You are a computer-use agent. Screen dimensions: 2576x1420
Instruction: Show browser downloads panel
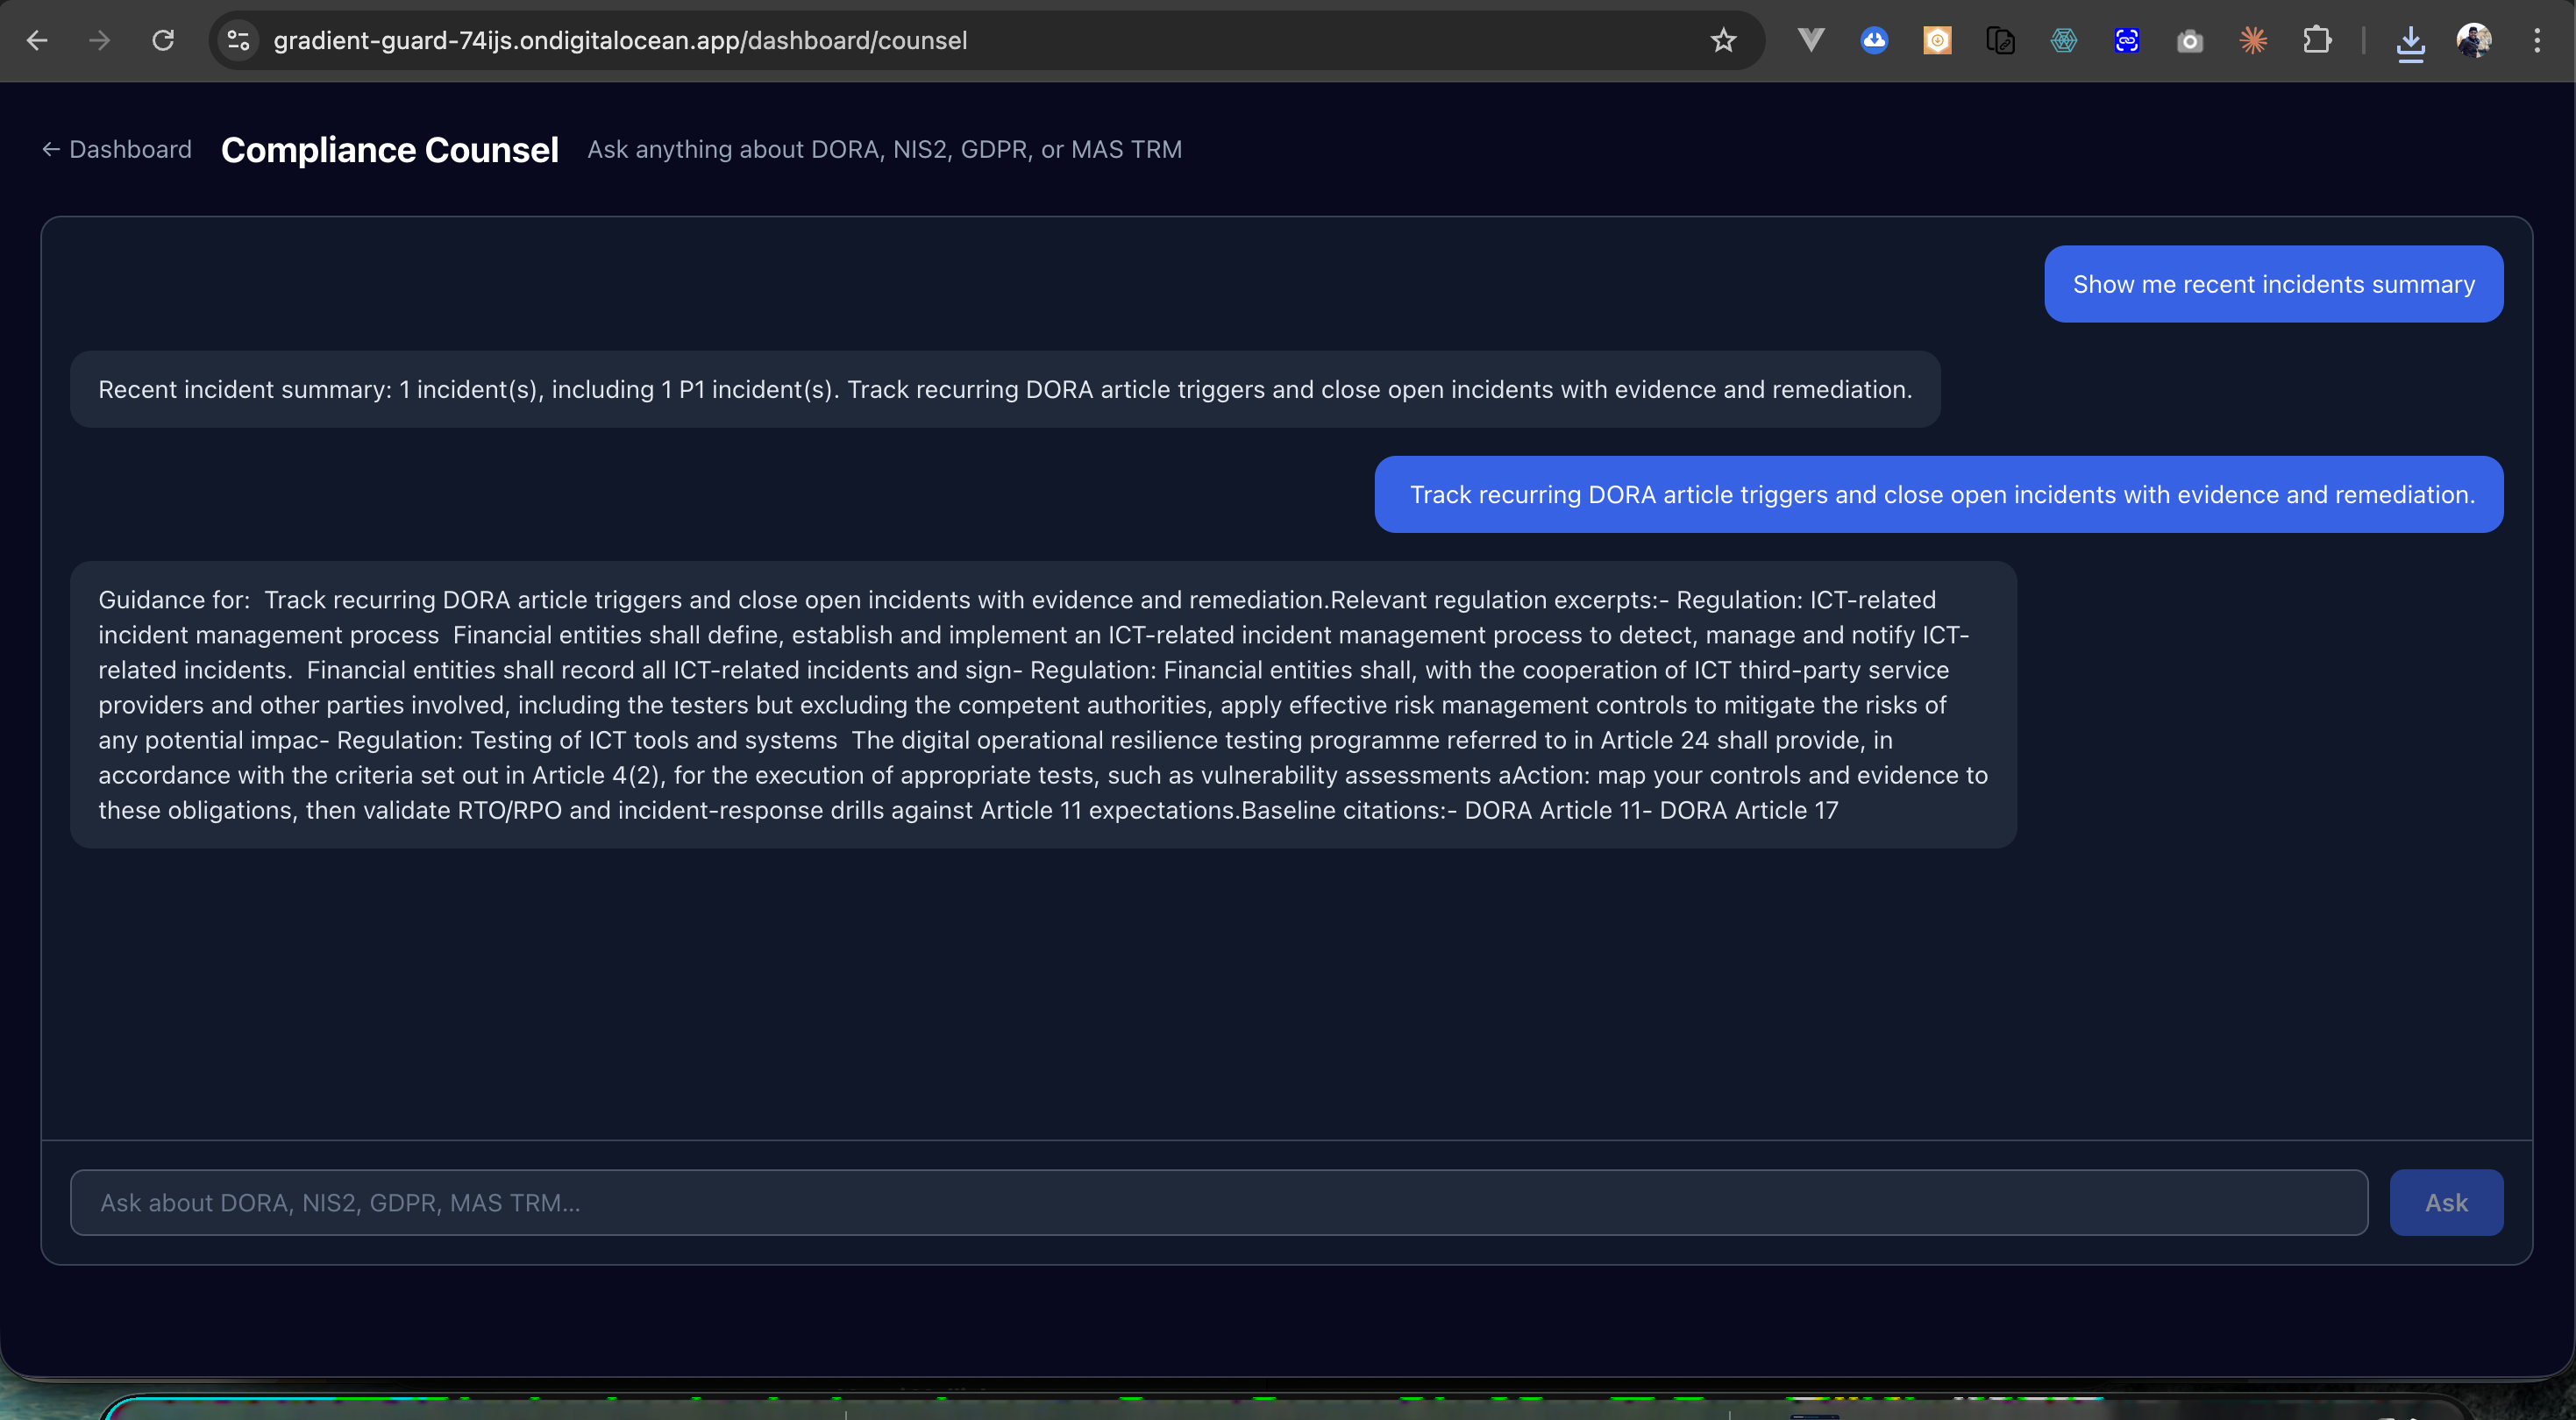tap(2410, 42)
